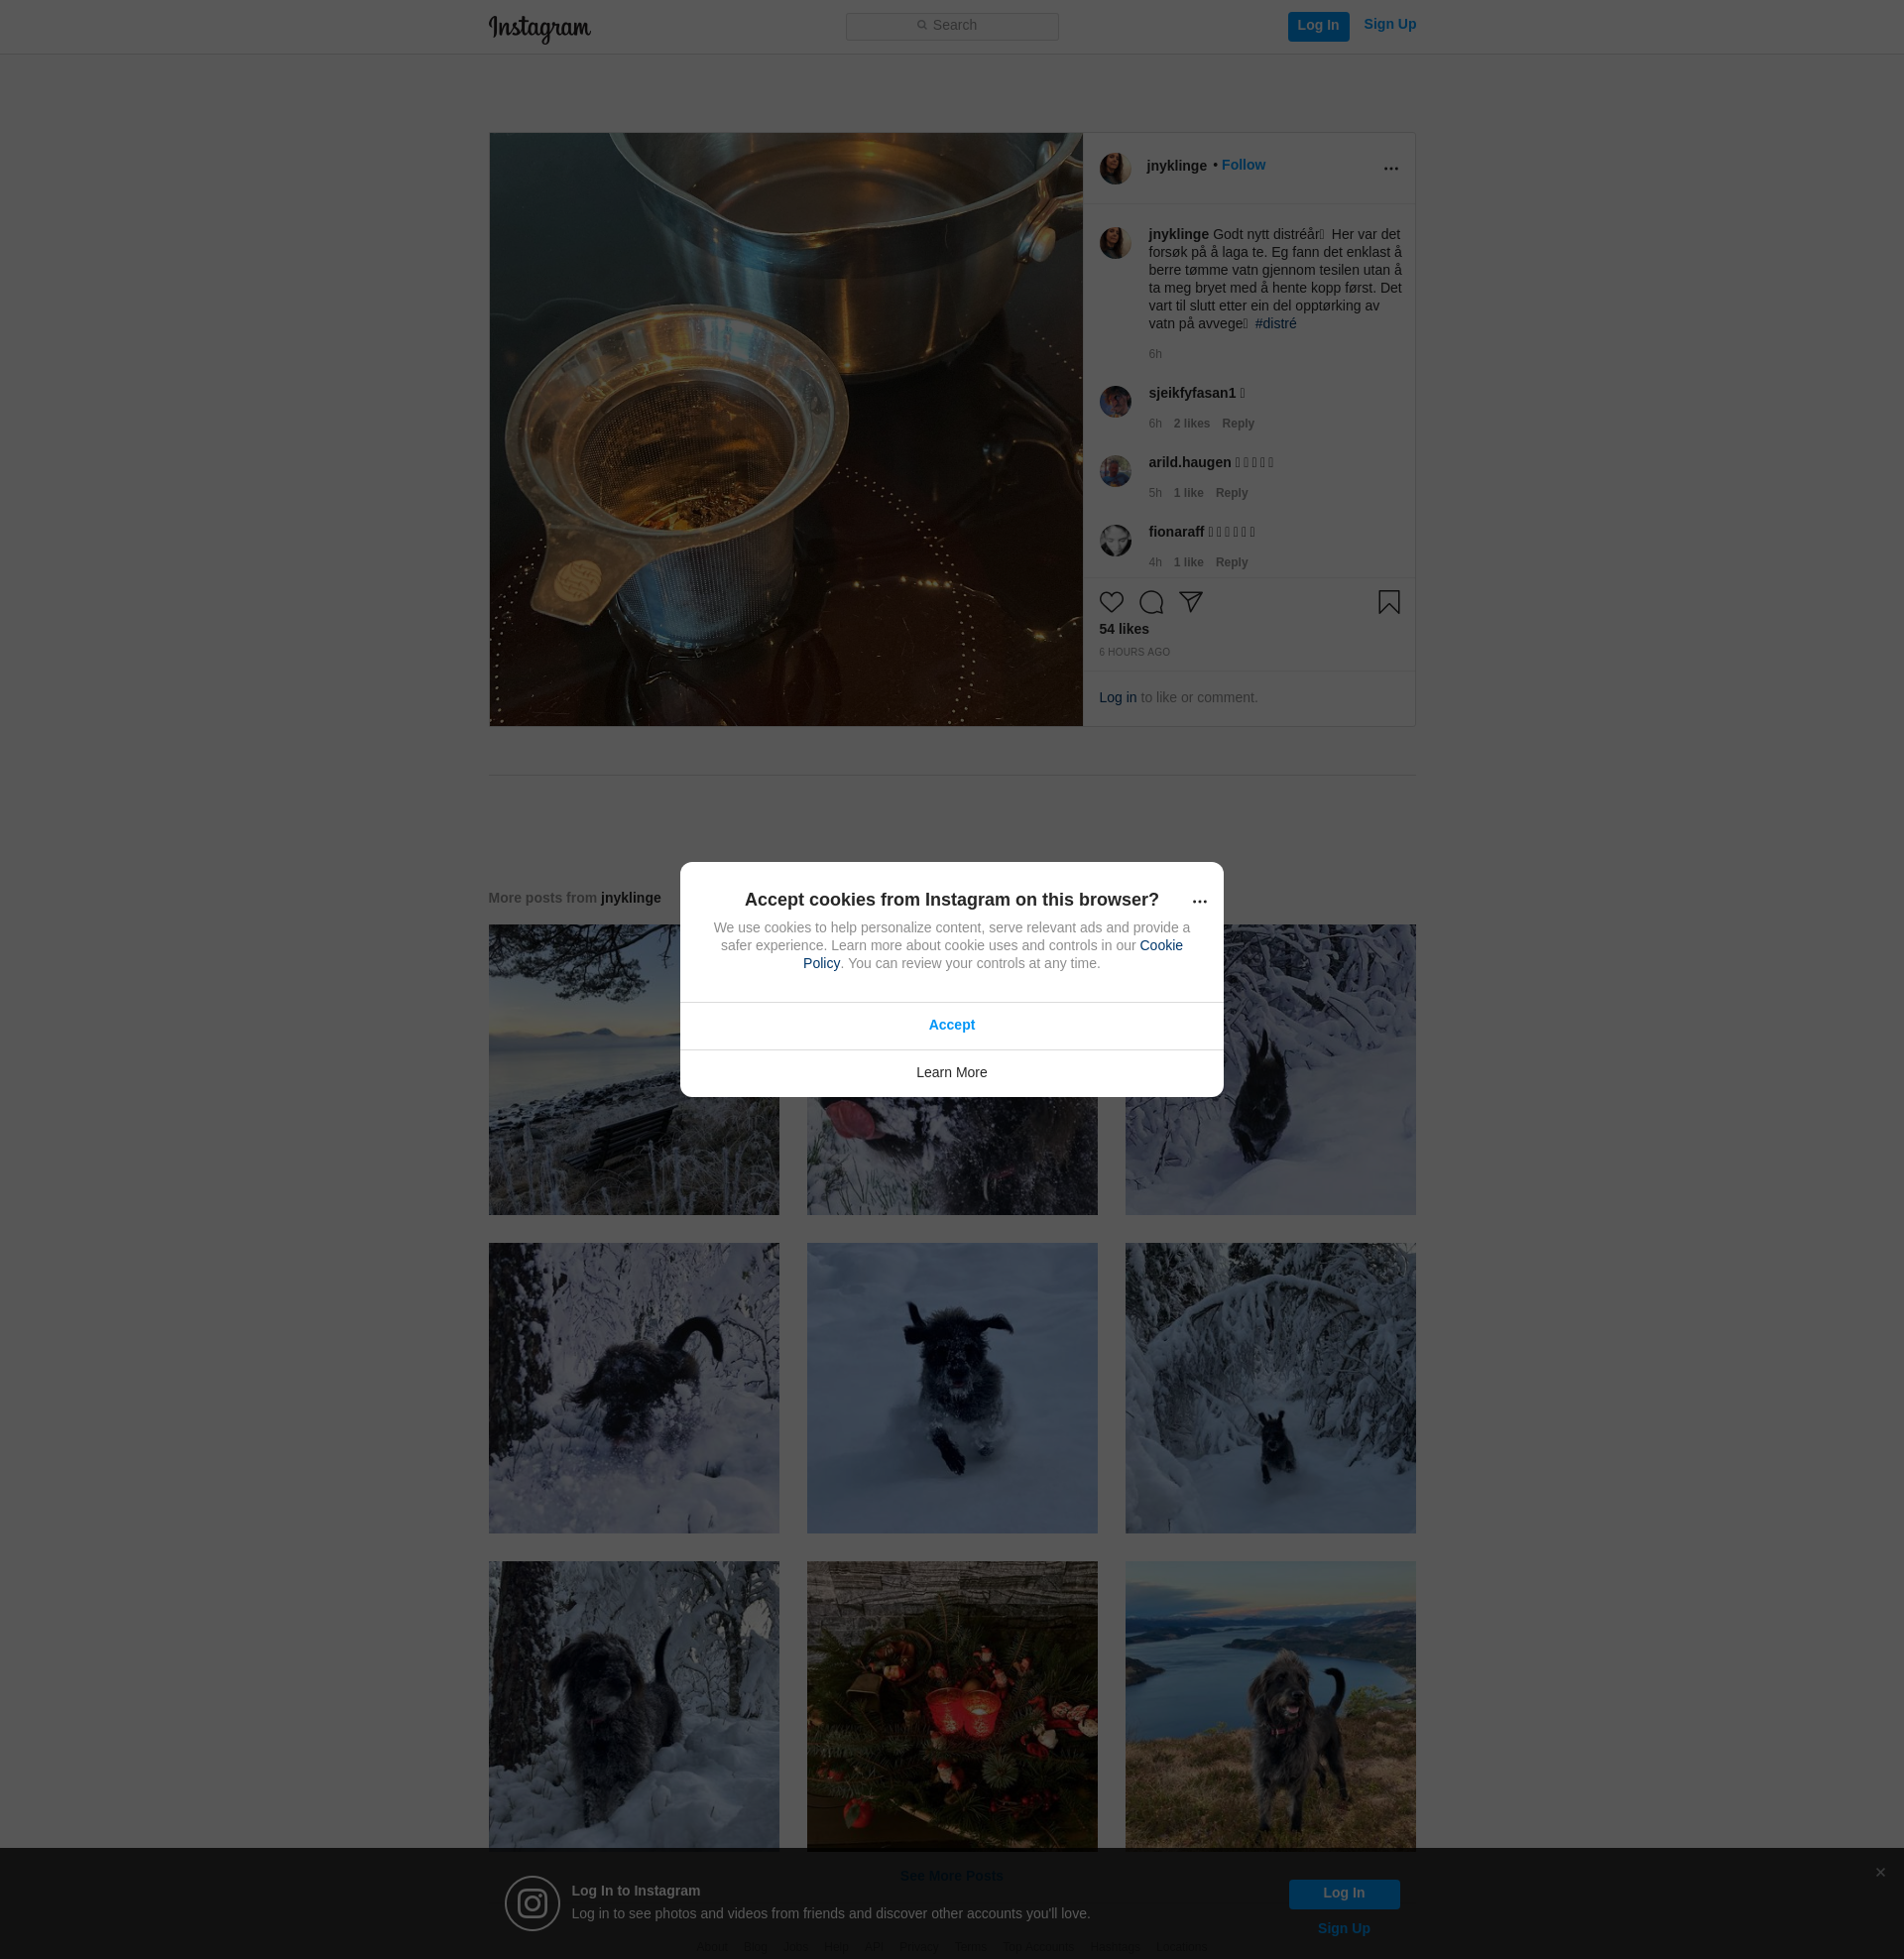Click the share paper plane icon
The width and height of the screenshot is (1904, 1959).
coord(1190,601)
